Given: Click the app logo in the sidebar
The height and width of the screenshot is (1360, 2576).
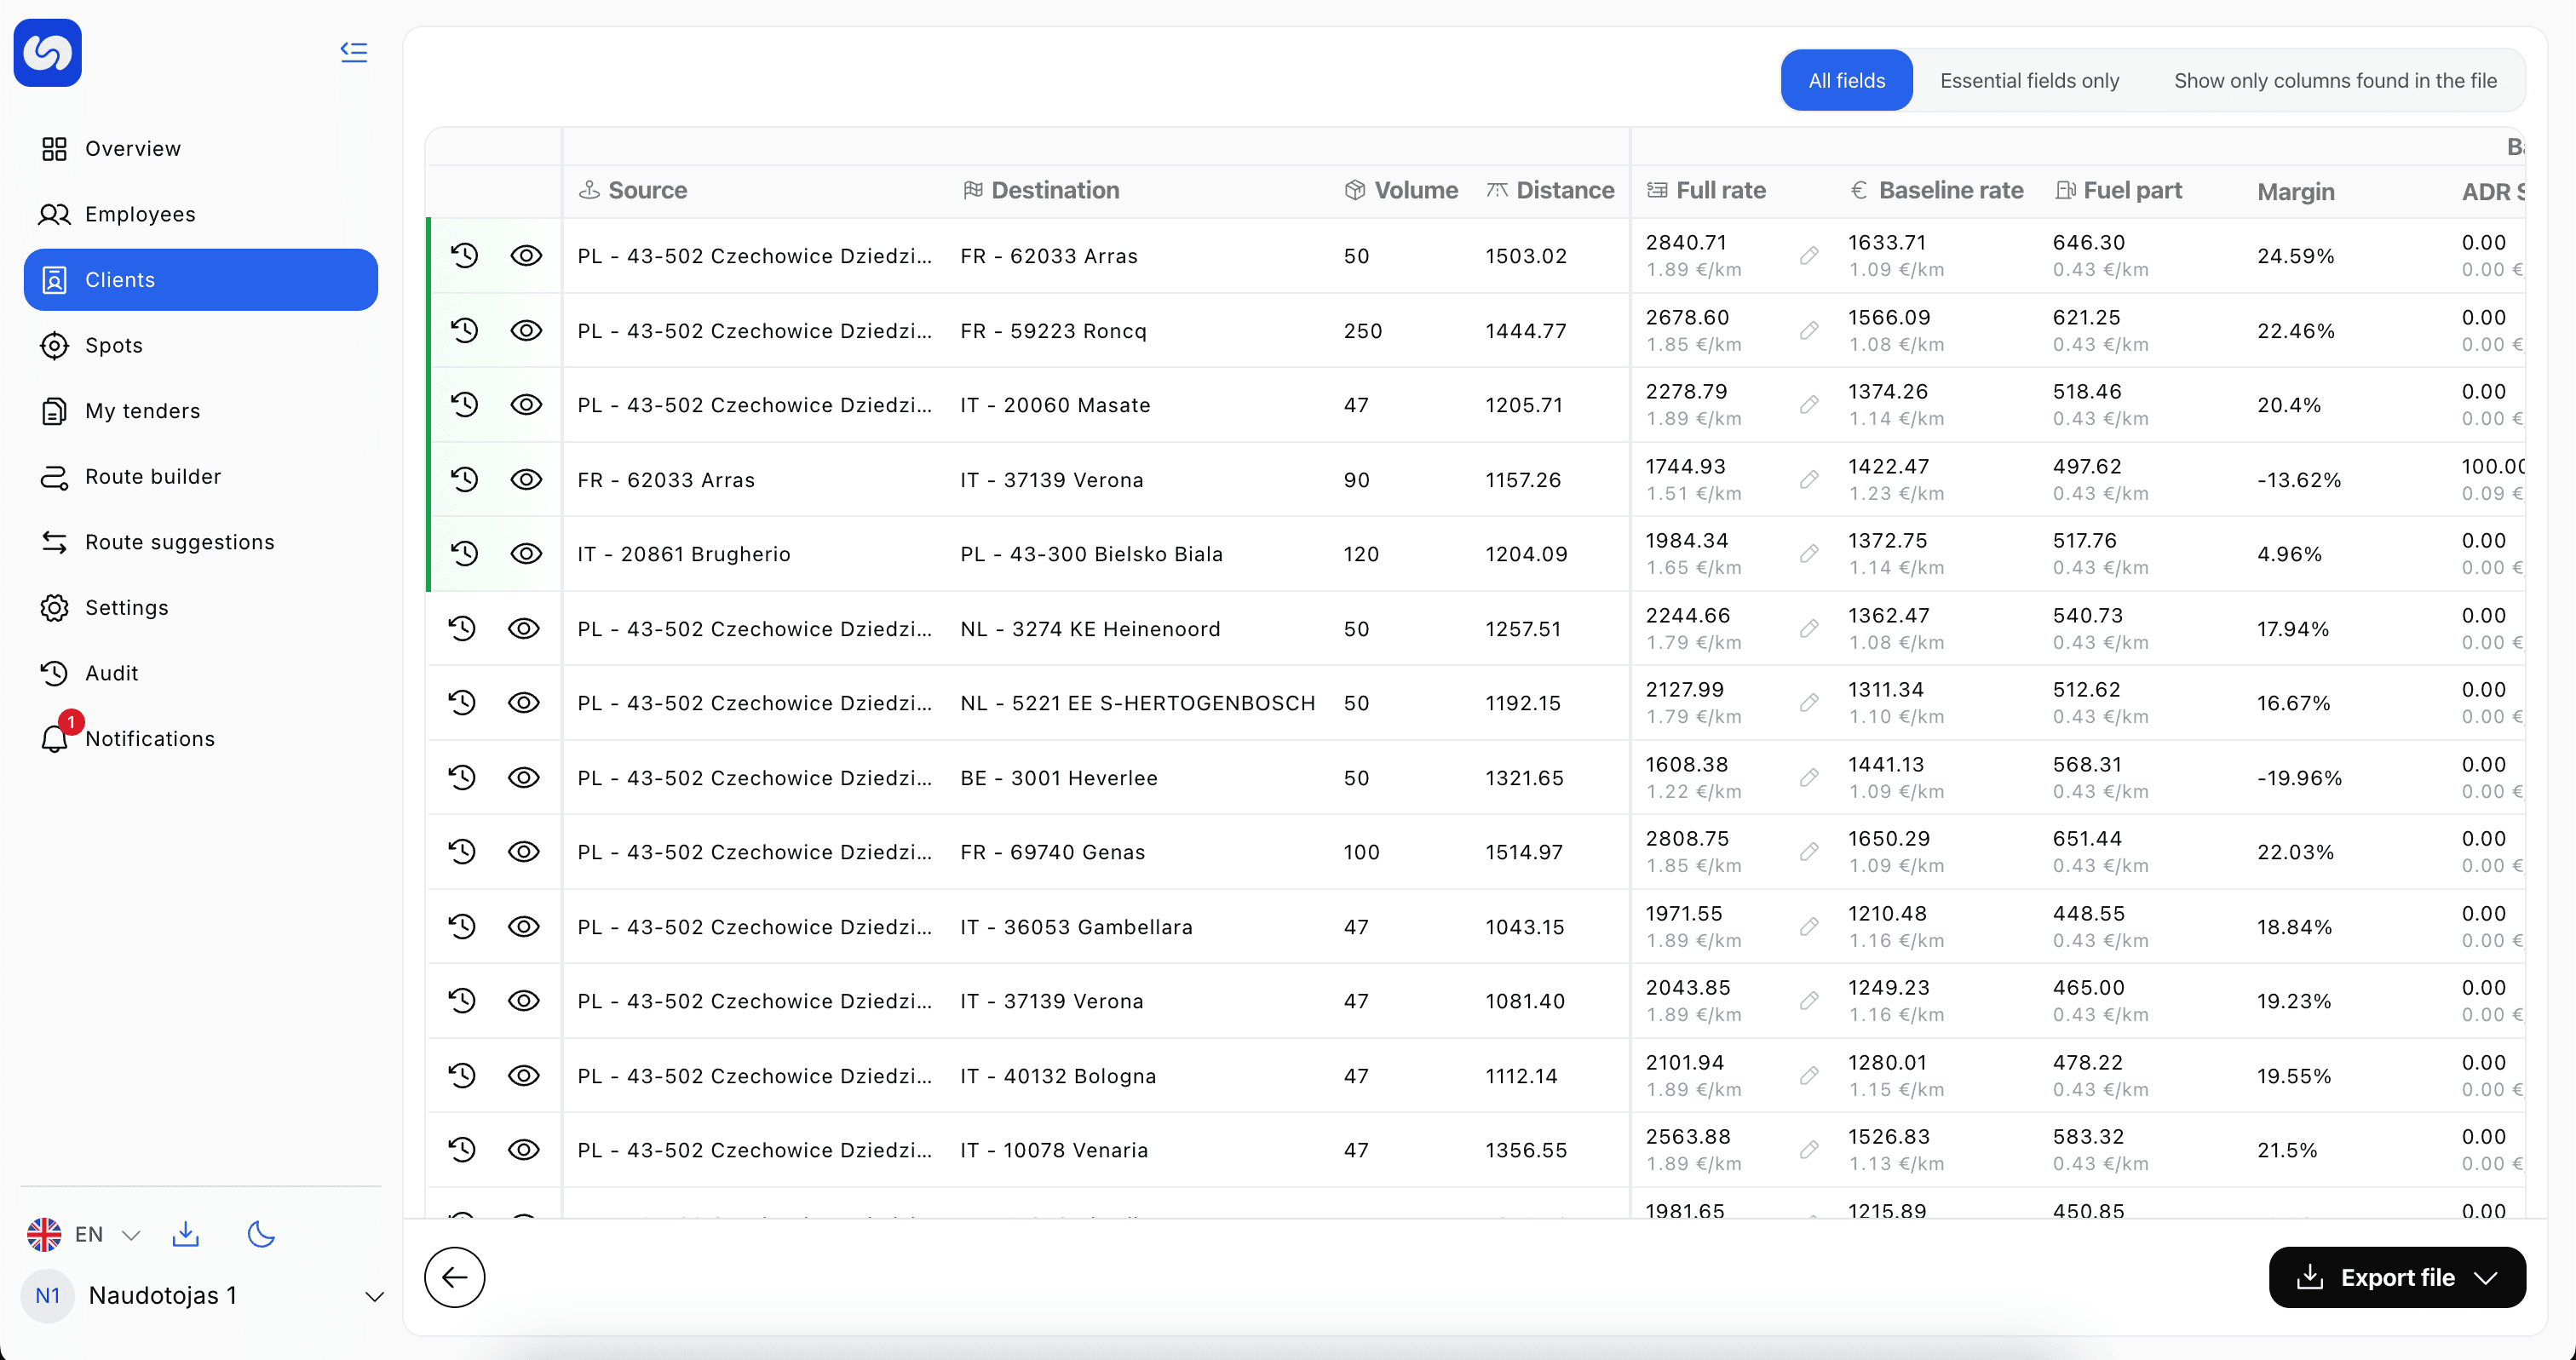Looking at the screenshot, I should pos(48,53).
